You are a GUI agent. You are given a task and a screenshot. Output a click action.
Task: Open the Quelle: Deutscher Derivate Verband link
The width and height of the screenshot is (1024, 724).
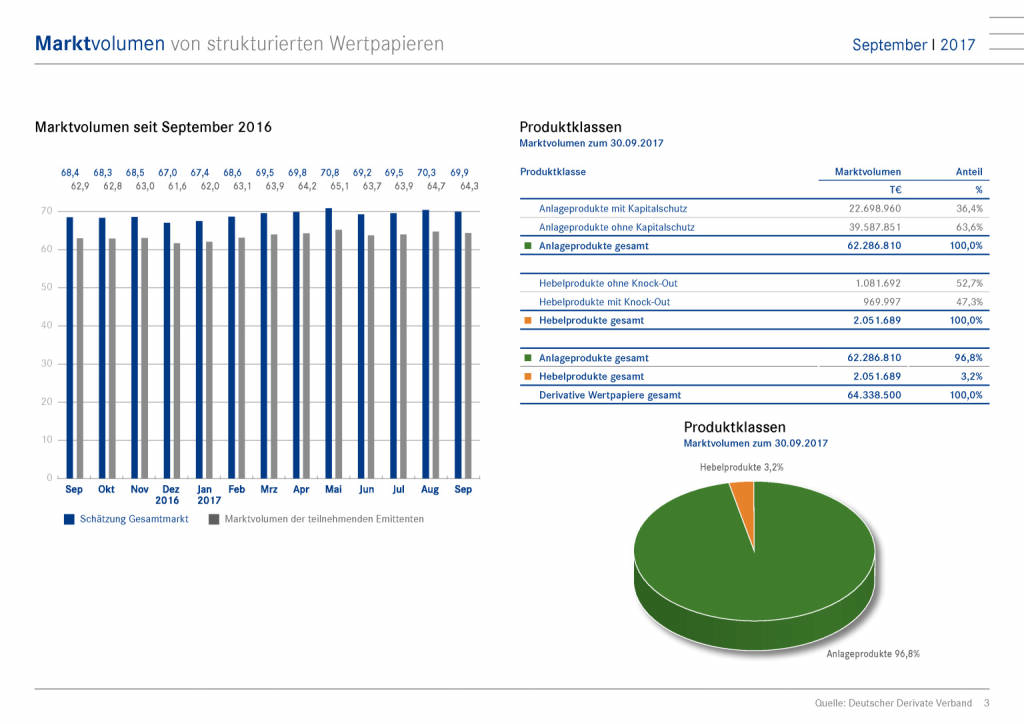[x=893, y=702]
